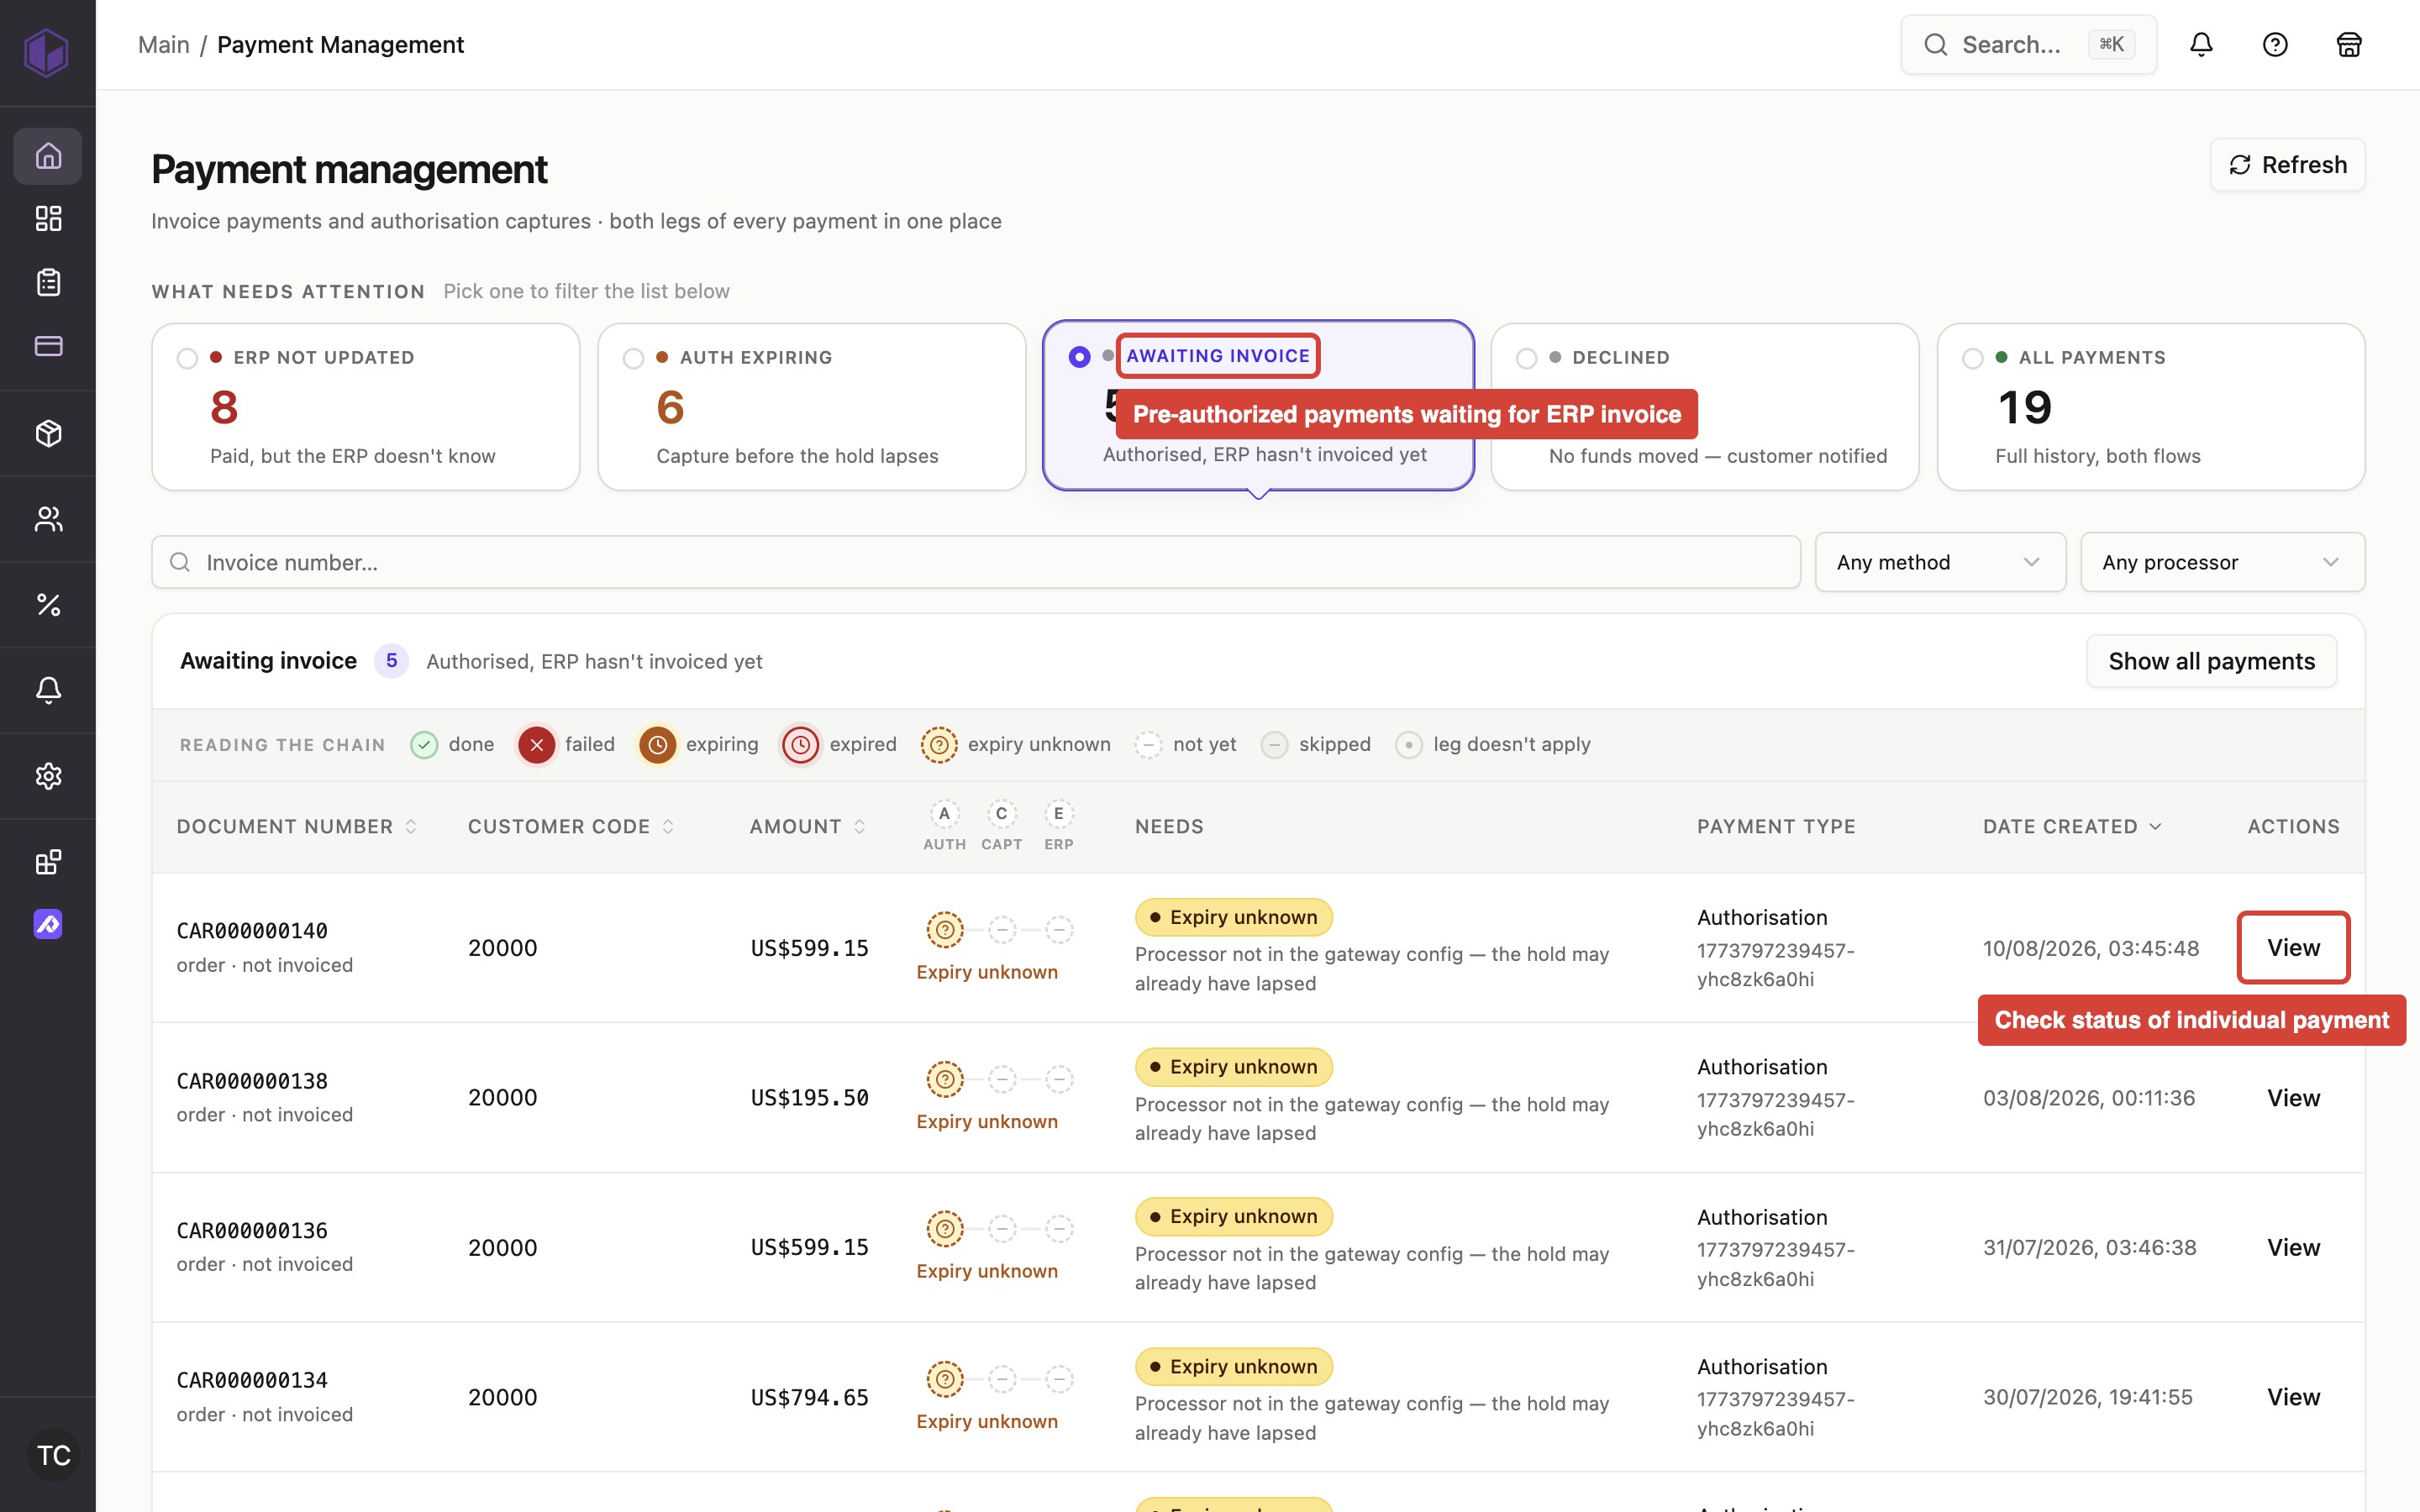
Task: Click the purple pen app icon in sidebar
Action: (48, 924)
